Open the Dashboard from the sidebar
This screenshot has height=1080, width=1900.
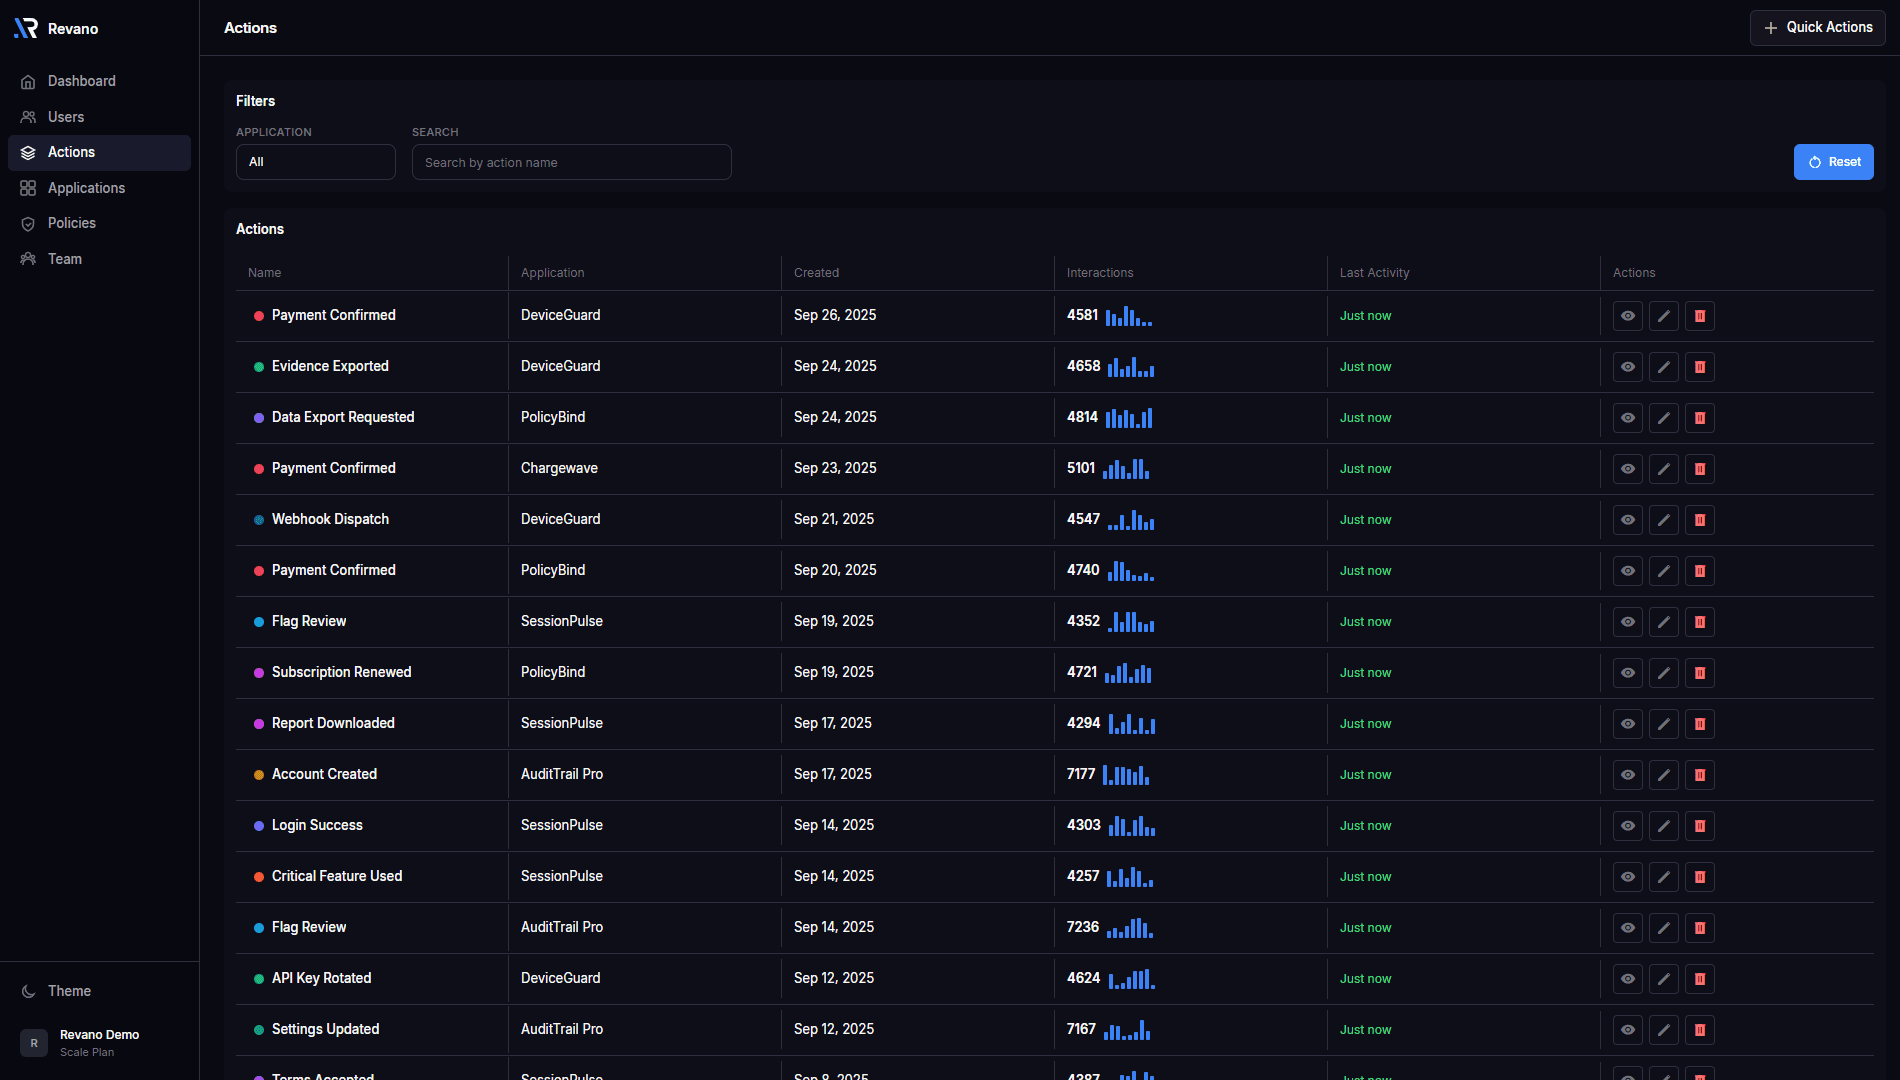(x=81, y=81)
